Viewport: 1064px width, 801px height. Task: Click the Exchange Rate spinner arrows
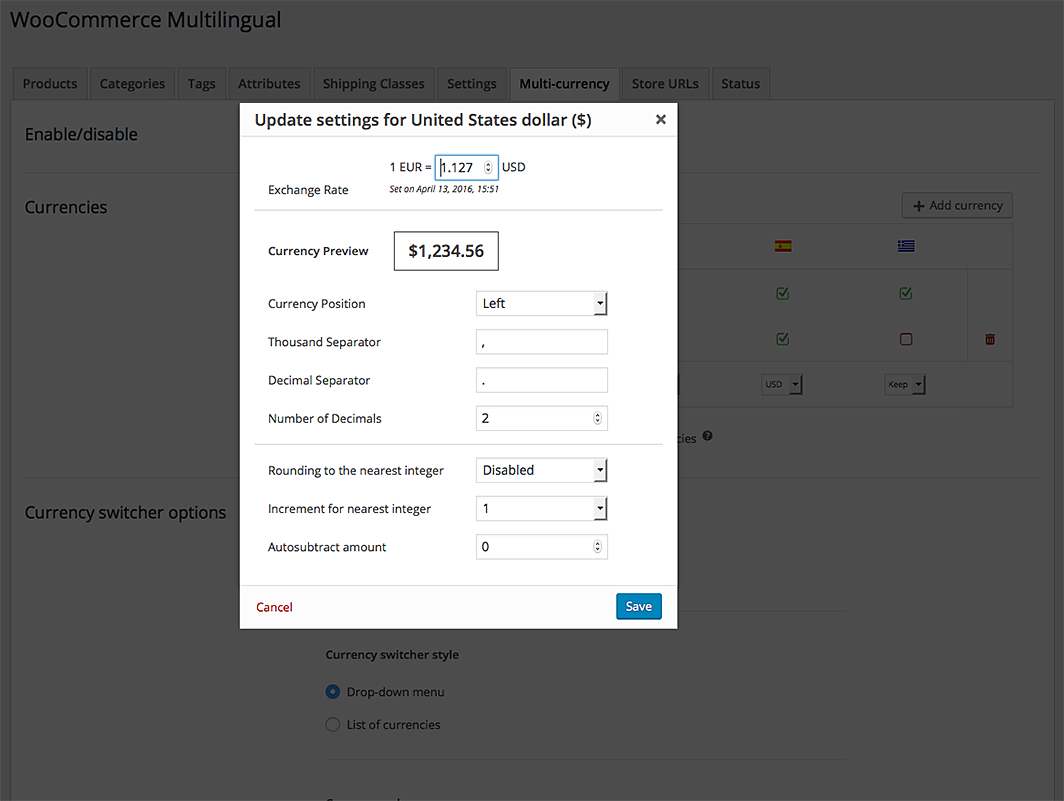click(488, 168)
